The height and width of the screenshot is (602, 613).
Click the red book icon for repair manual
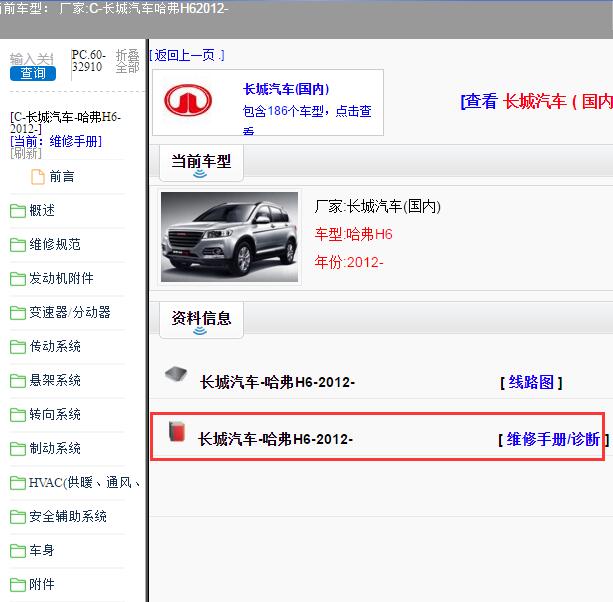click(x=177, y=432)
